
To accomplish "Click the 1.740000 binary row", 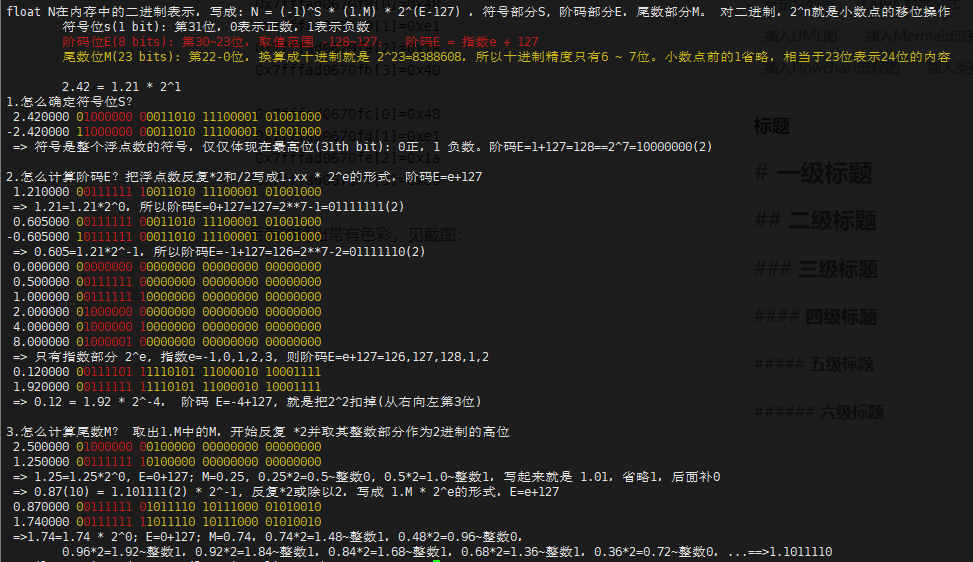I will 167,521.
